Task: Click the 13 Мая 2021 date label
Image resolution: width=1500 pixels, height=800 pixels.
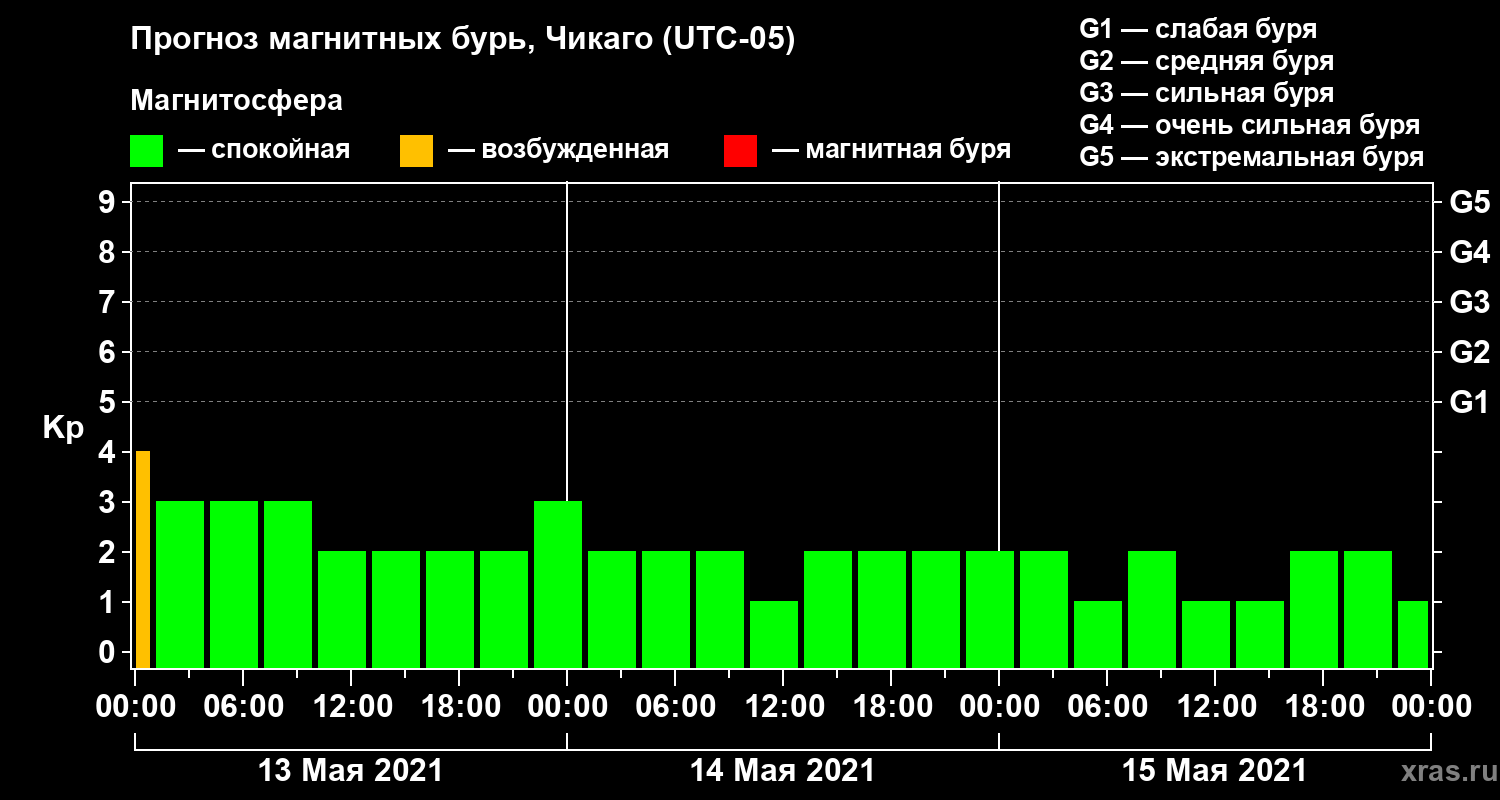Action: (350, 771)
